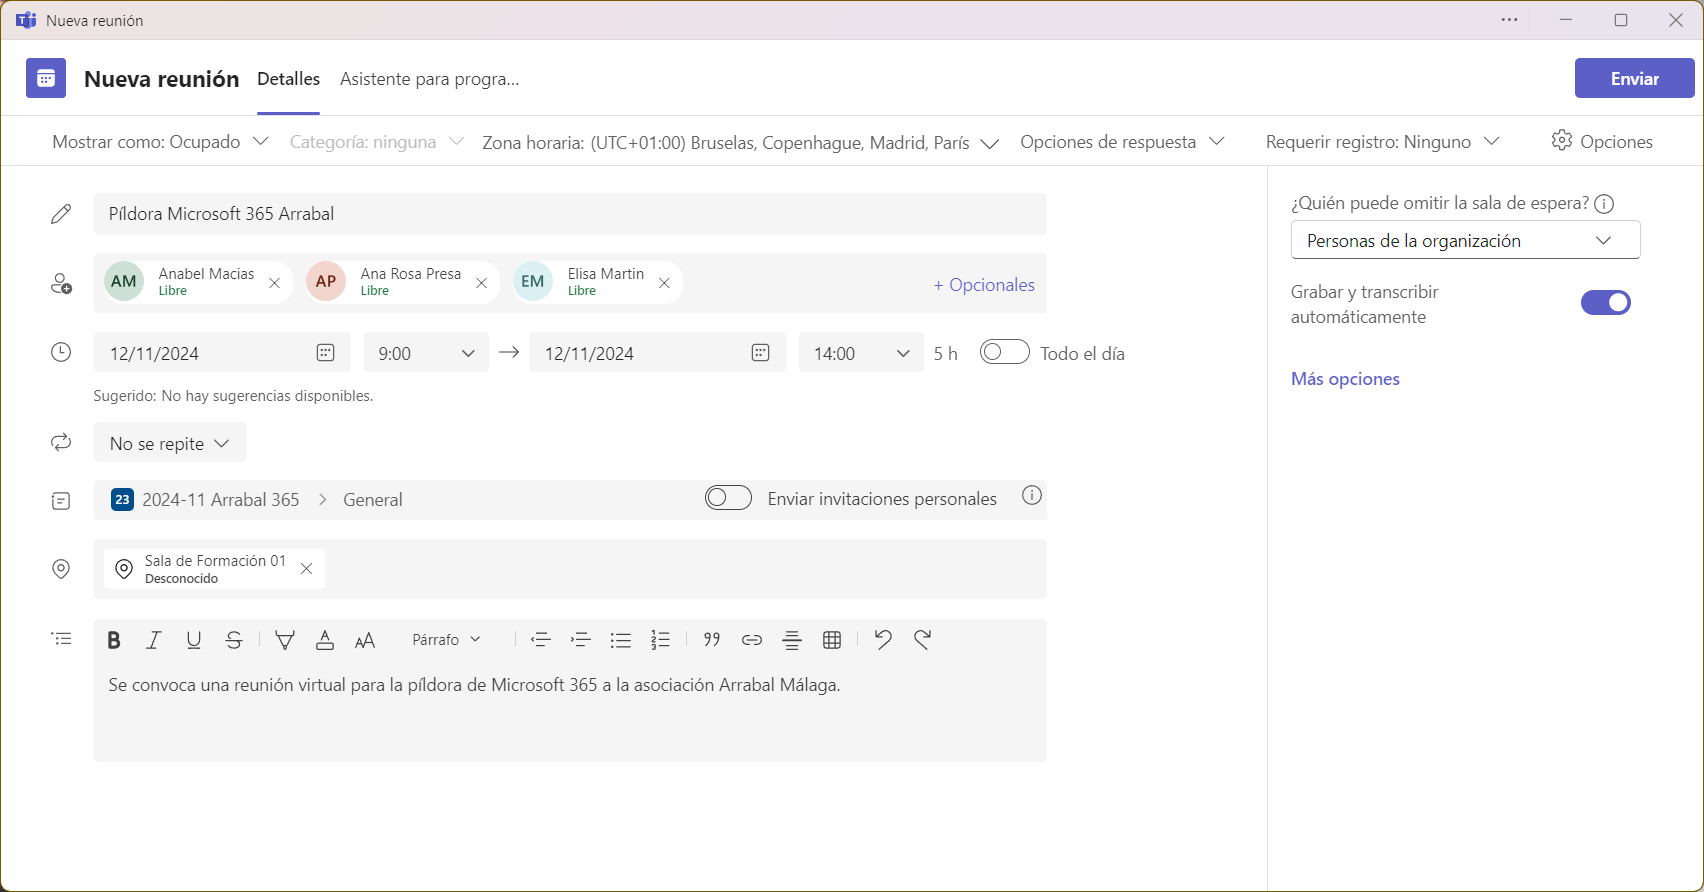Apply italic formatting in the editor
Screen dimensions: 1704x892
pyautogui.click(x=154, y=640)
